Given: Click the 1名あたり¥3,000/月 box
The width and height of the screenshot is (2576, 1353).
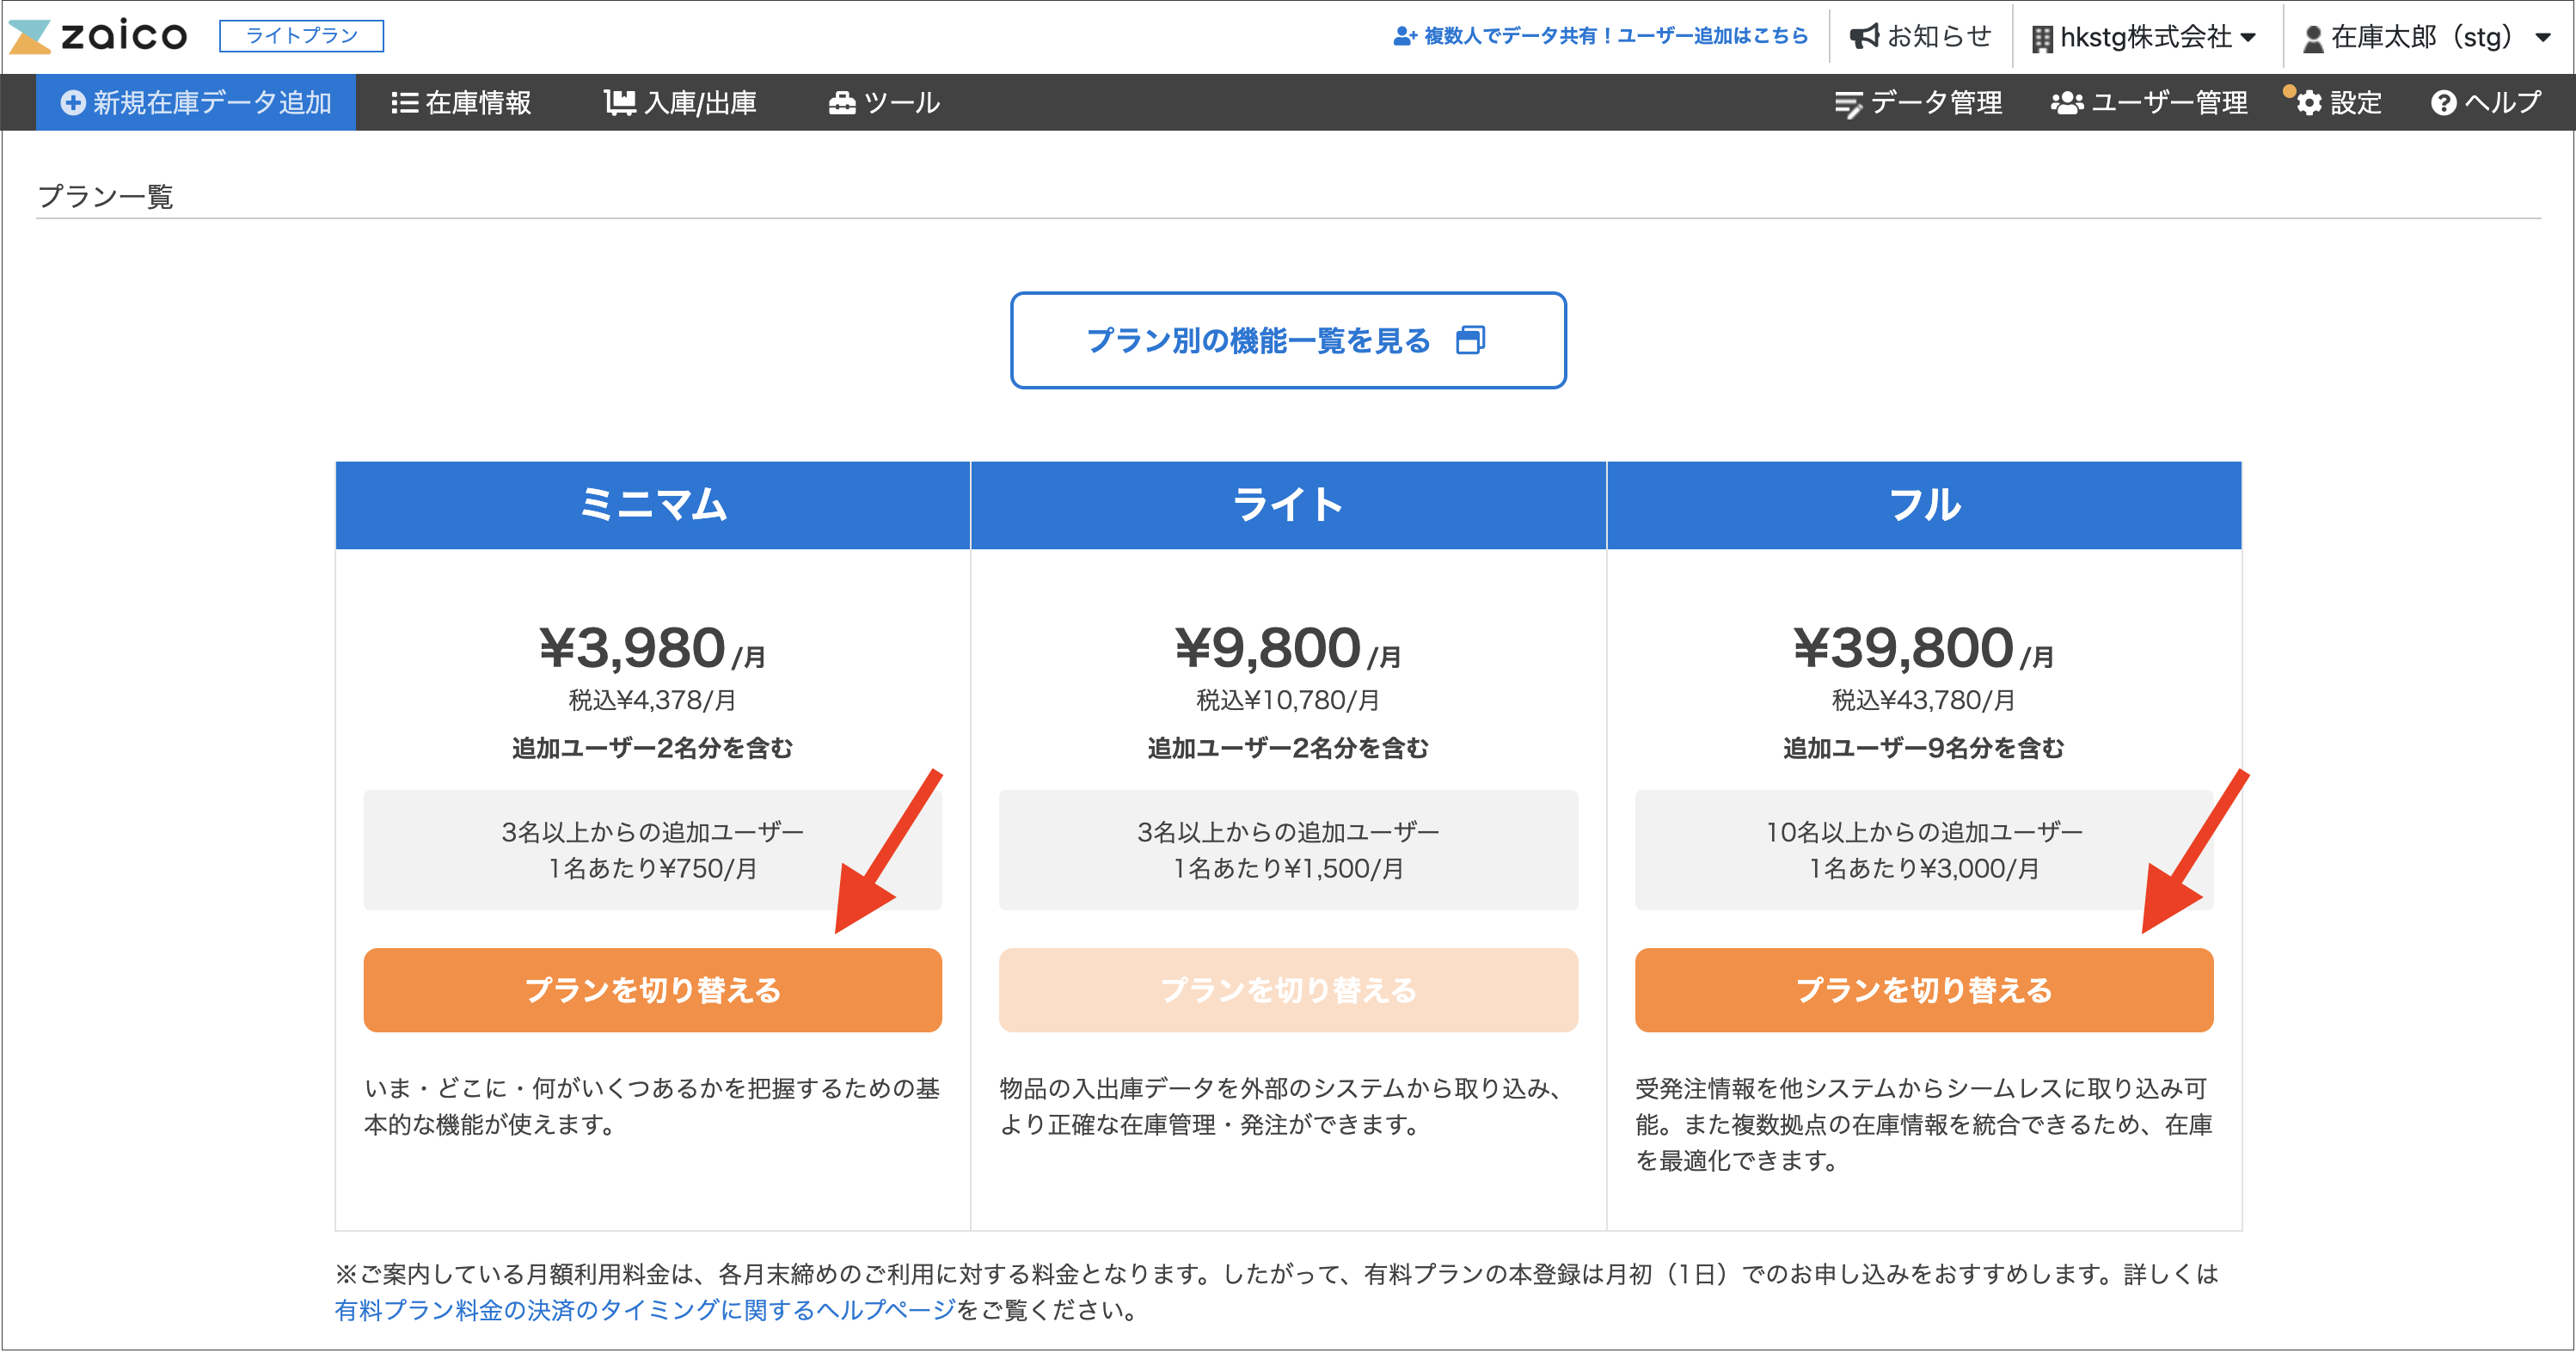Looking at the screenshot, I should [1924, 850].
